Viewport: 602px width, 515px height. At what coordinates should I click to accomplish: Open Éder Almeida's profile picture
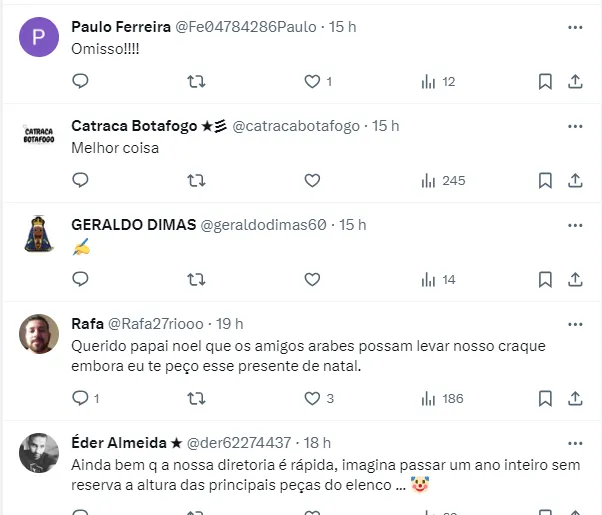39,453
